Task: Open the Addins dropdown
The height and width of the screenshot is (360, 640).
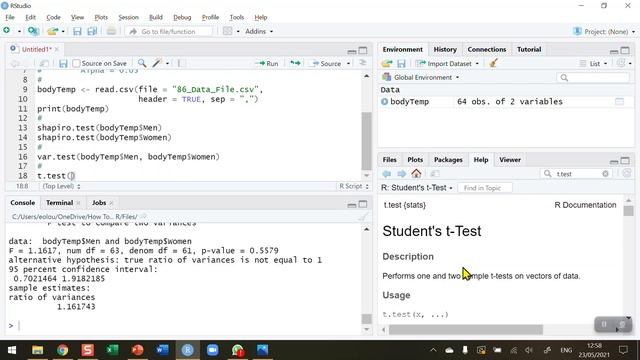Action: point(259,31)
